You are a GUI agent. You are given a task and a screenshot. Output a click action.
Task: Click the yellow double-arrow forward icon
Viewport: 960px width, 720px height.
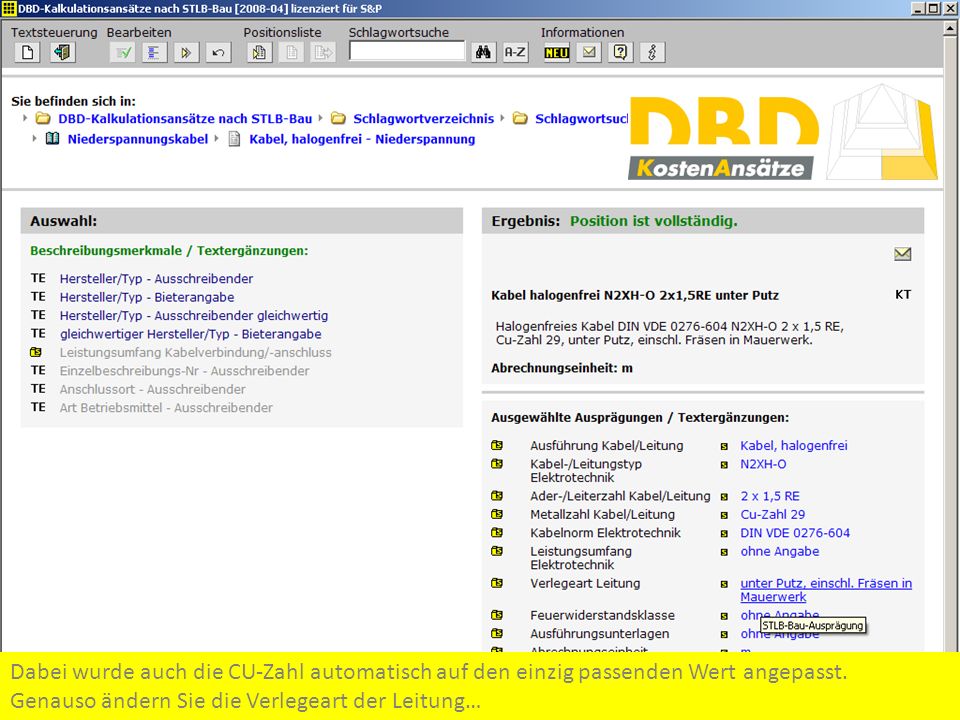tap(186, 53)
